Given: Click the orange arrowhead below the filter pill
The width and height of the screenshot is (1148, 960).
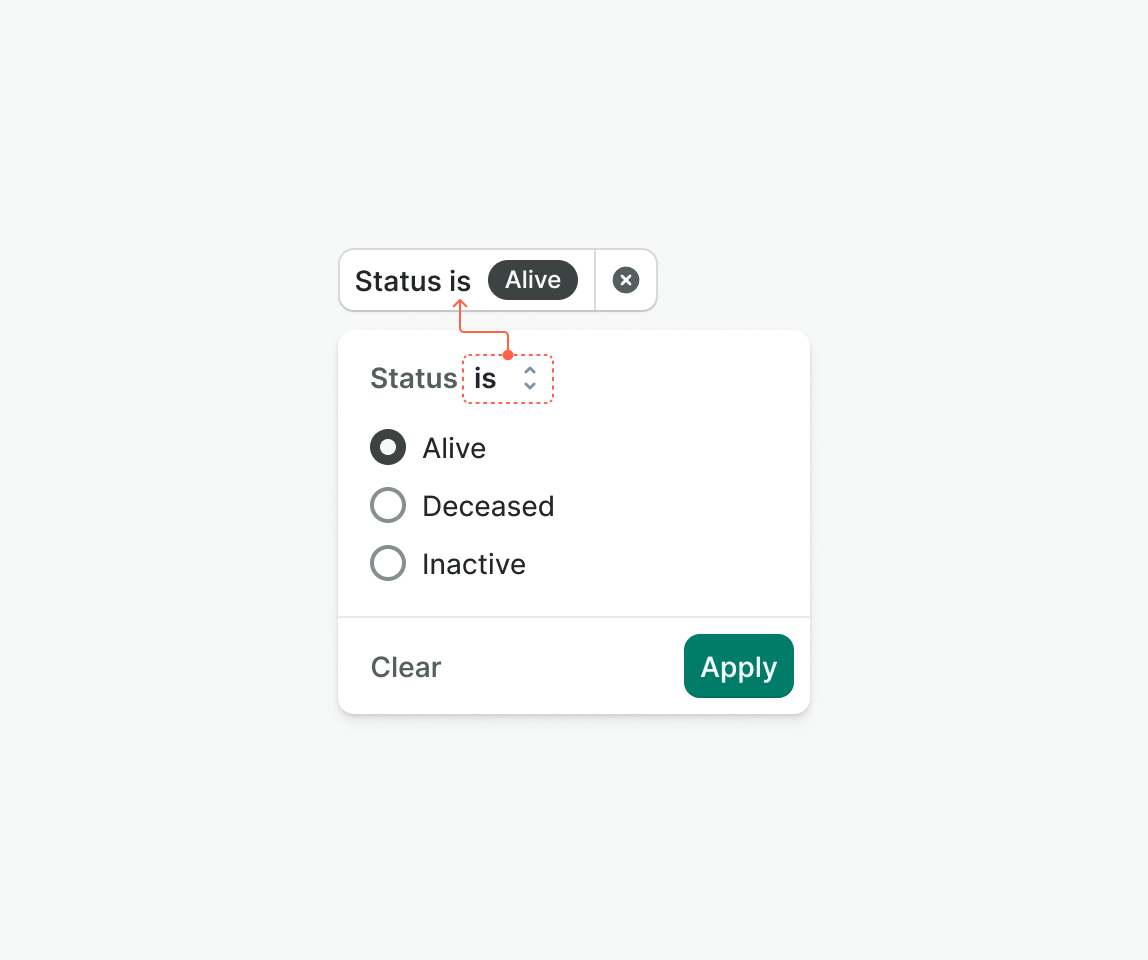Looking at the screenshot, I should click(462, 303).
